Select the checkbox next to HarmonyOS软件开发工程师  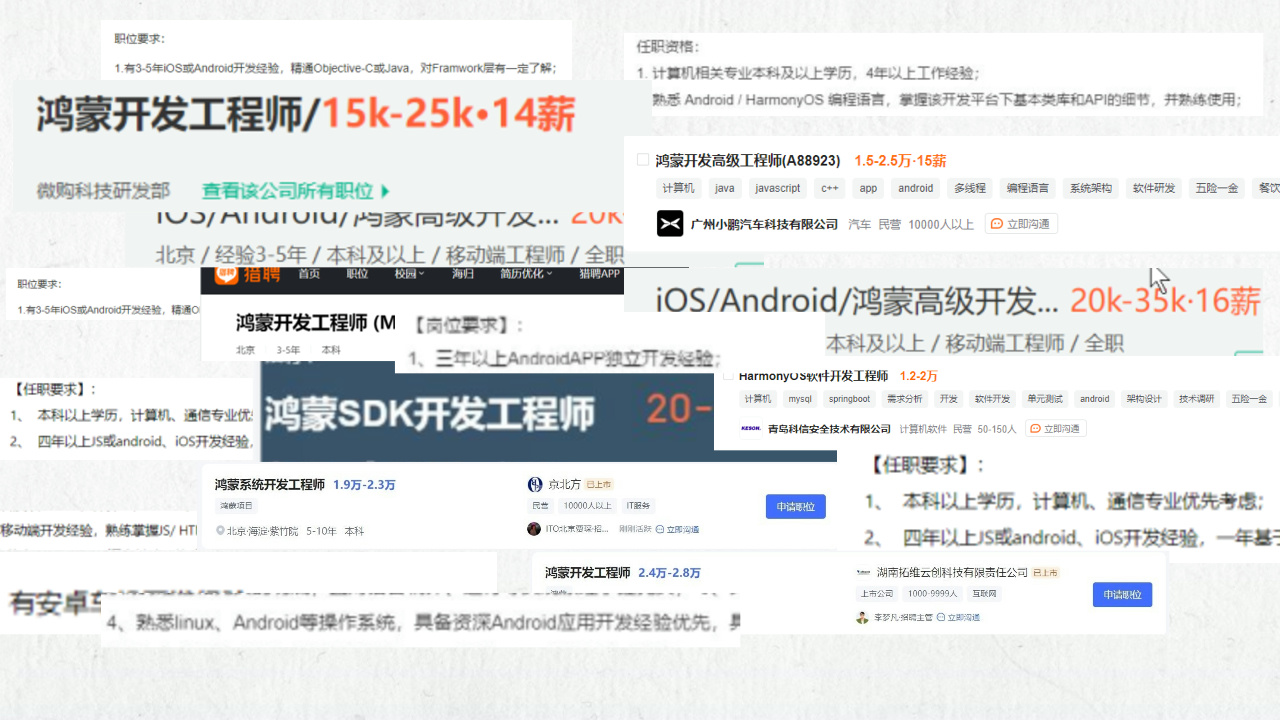727,376
